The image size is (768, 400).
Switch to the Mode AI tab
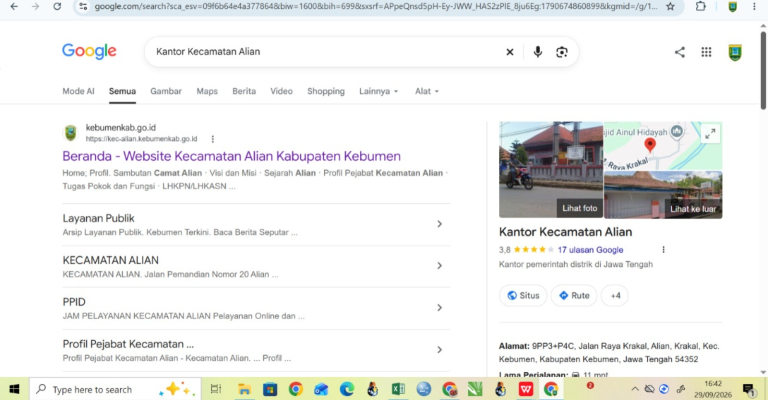point(78,91)
